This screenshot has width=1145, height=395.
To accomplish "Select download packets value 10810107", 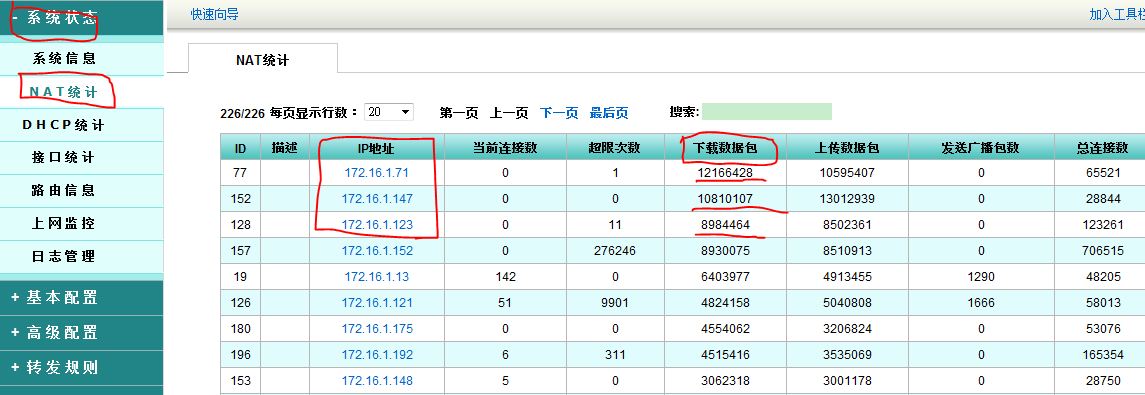I will [724, 199].
